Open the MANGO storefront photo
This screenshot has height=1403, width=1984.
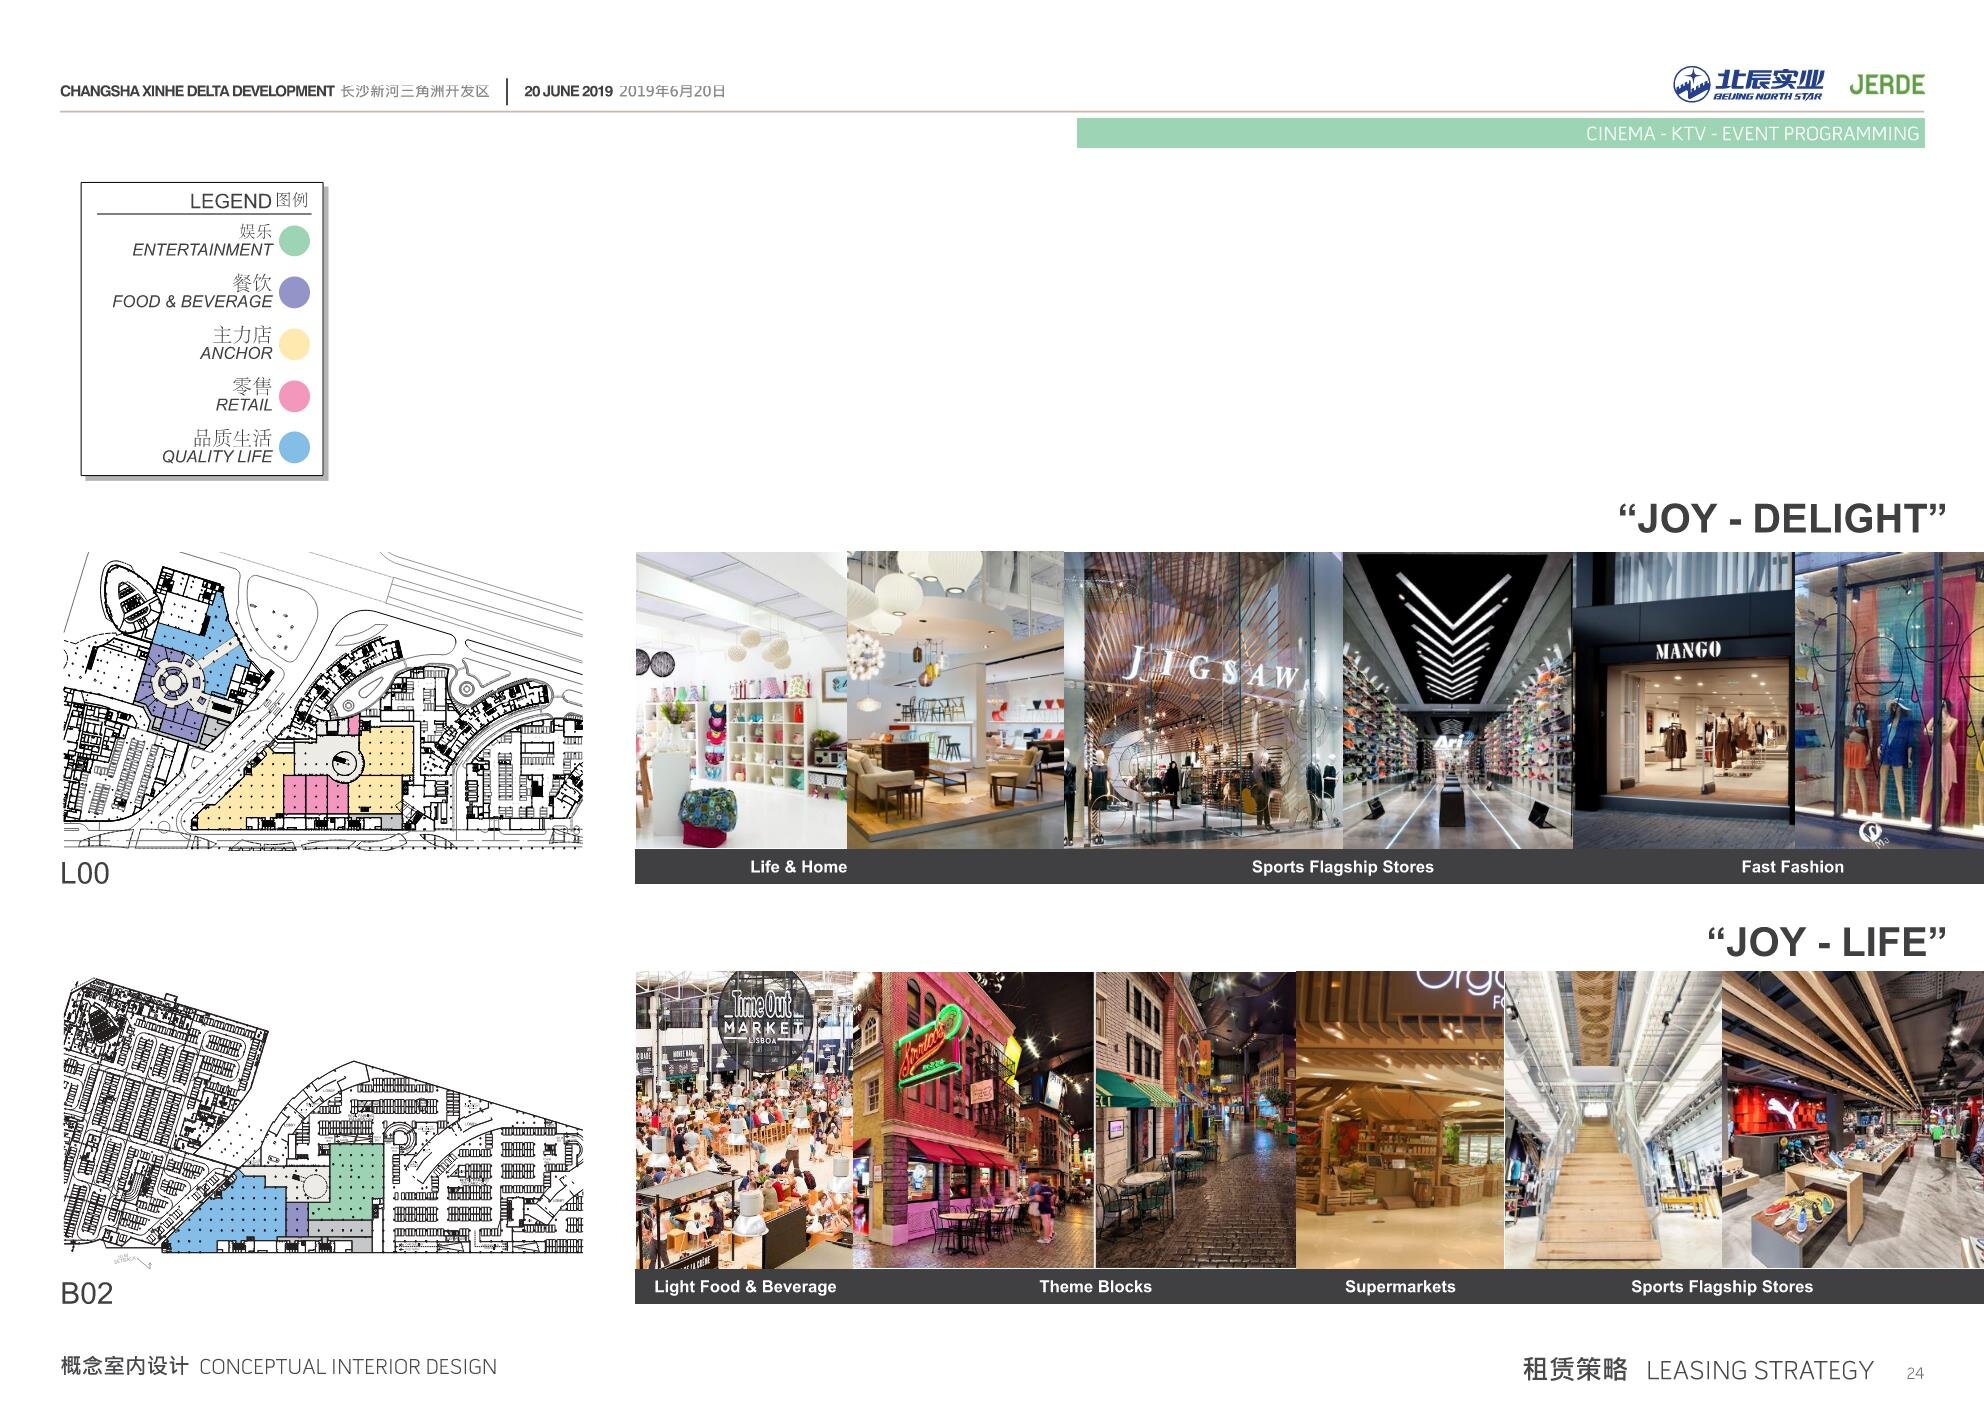coord(1684,700)
